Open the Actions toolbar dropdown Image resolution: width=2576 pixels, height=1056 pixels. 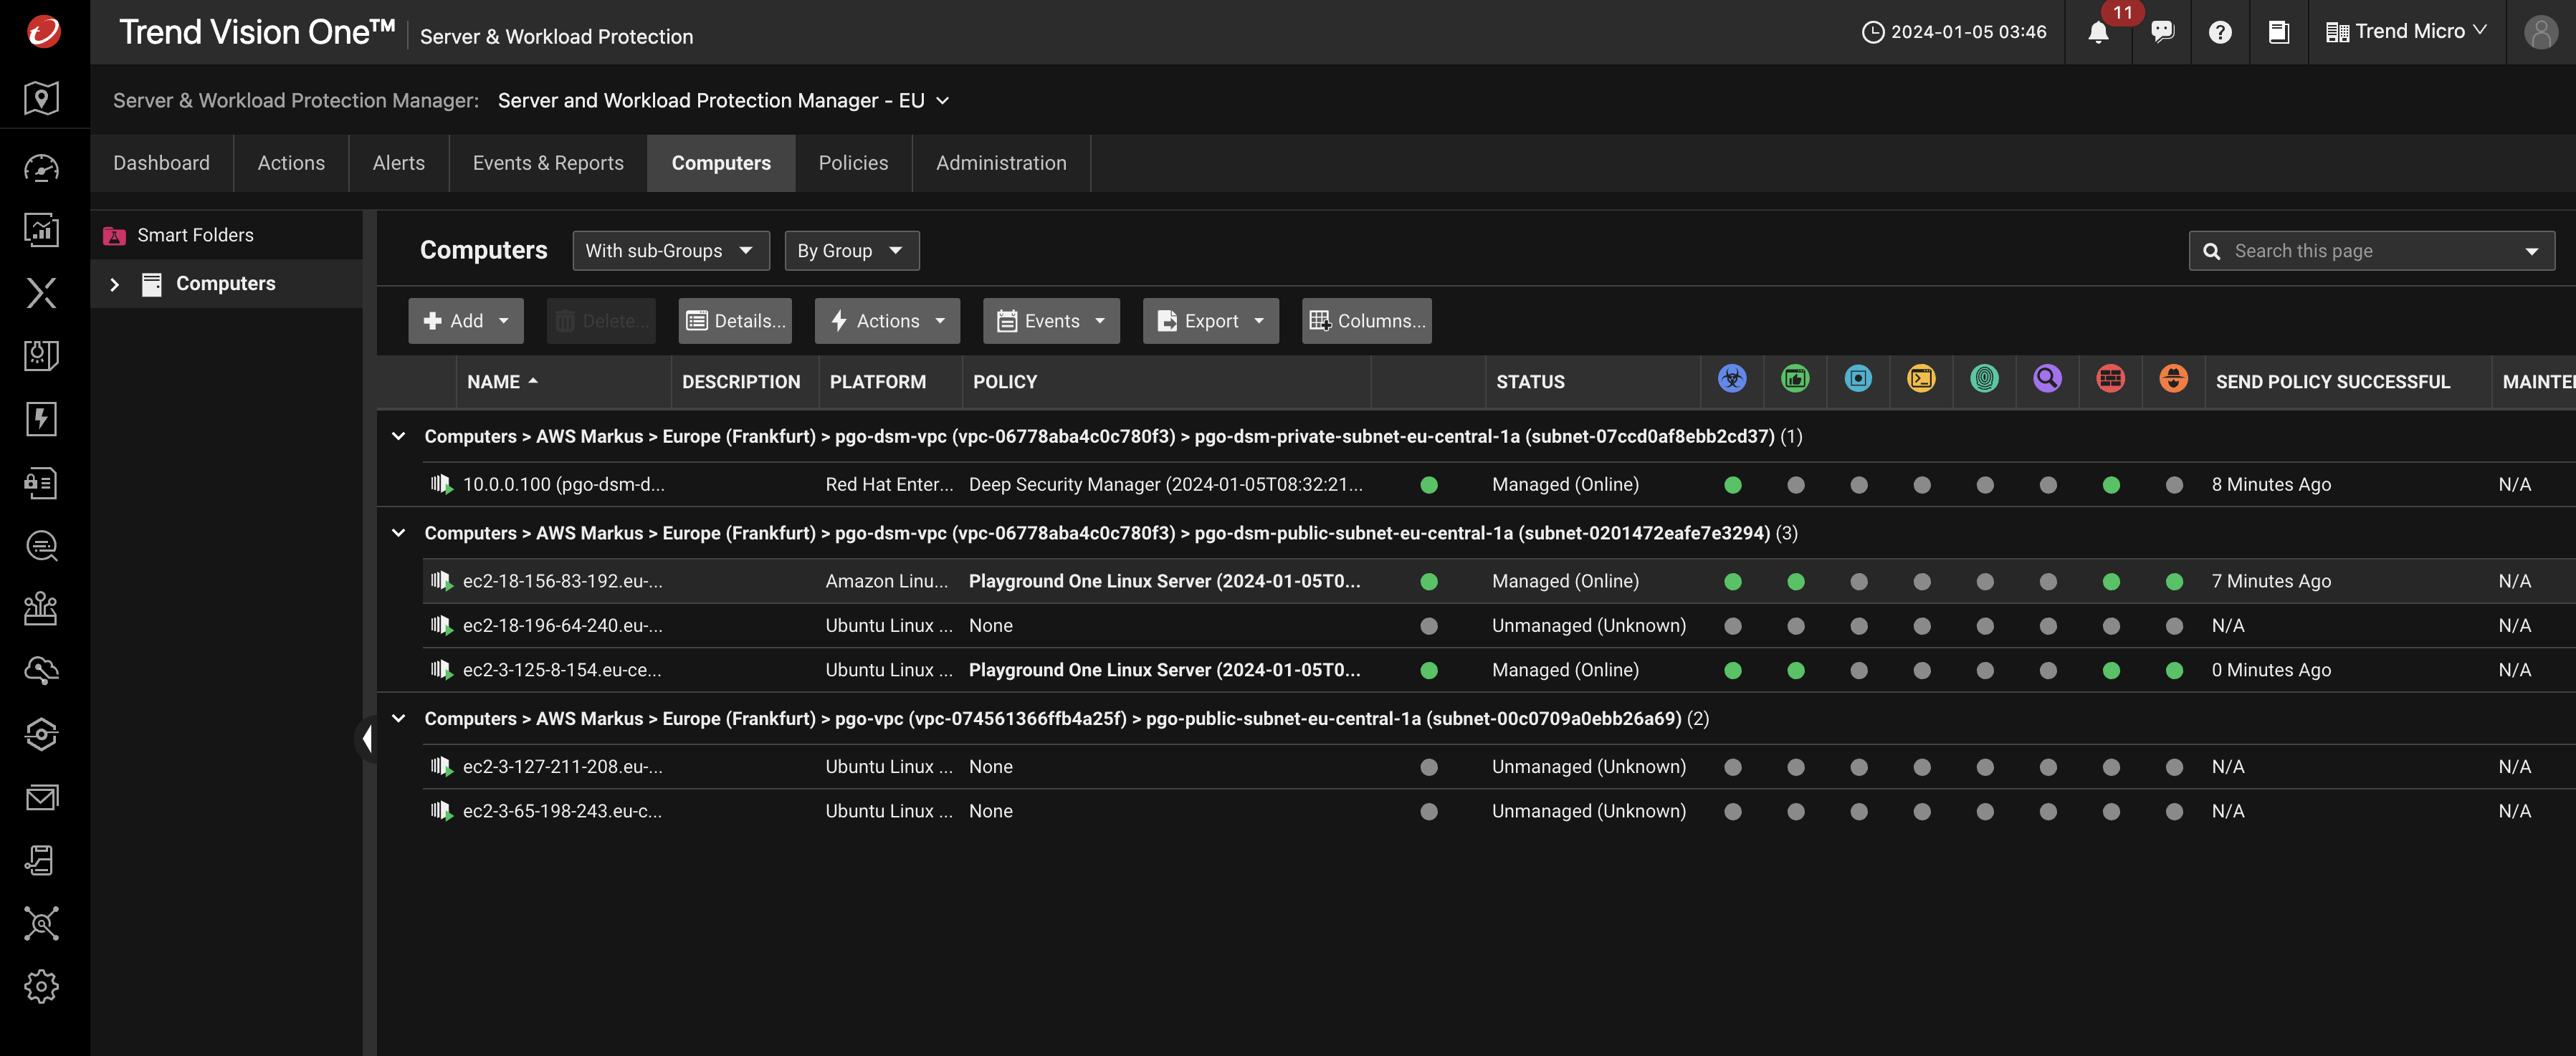click(x=886, y=321)
